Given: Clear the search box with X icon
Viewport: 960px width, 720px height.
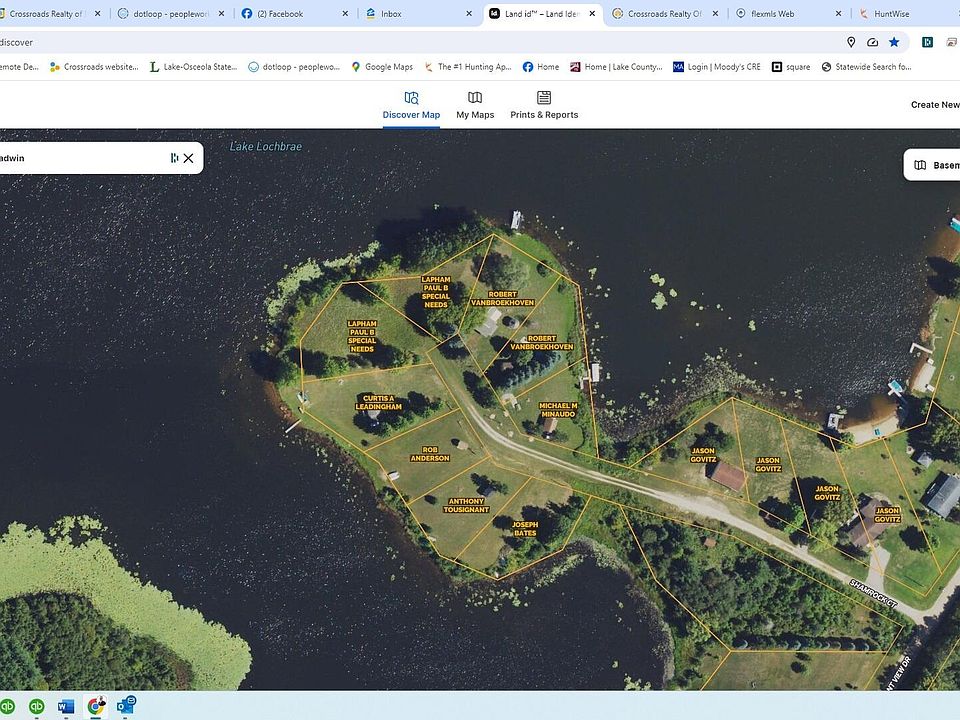Looking at the screenshot, I should pyautogui.click(x=188, y=158).
